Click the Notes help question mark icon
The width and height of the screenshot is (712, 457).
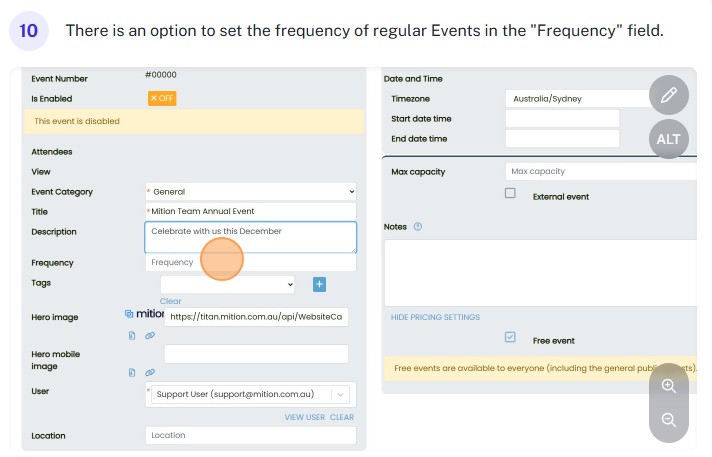(417, 227)
